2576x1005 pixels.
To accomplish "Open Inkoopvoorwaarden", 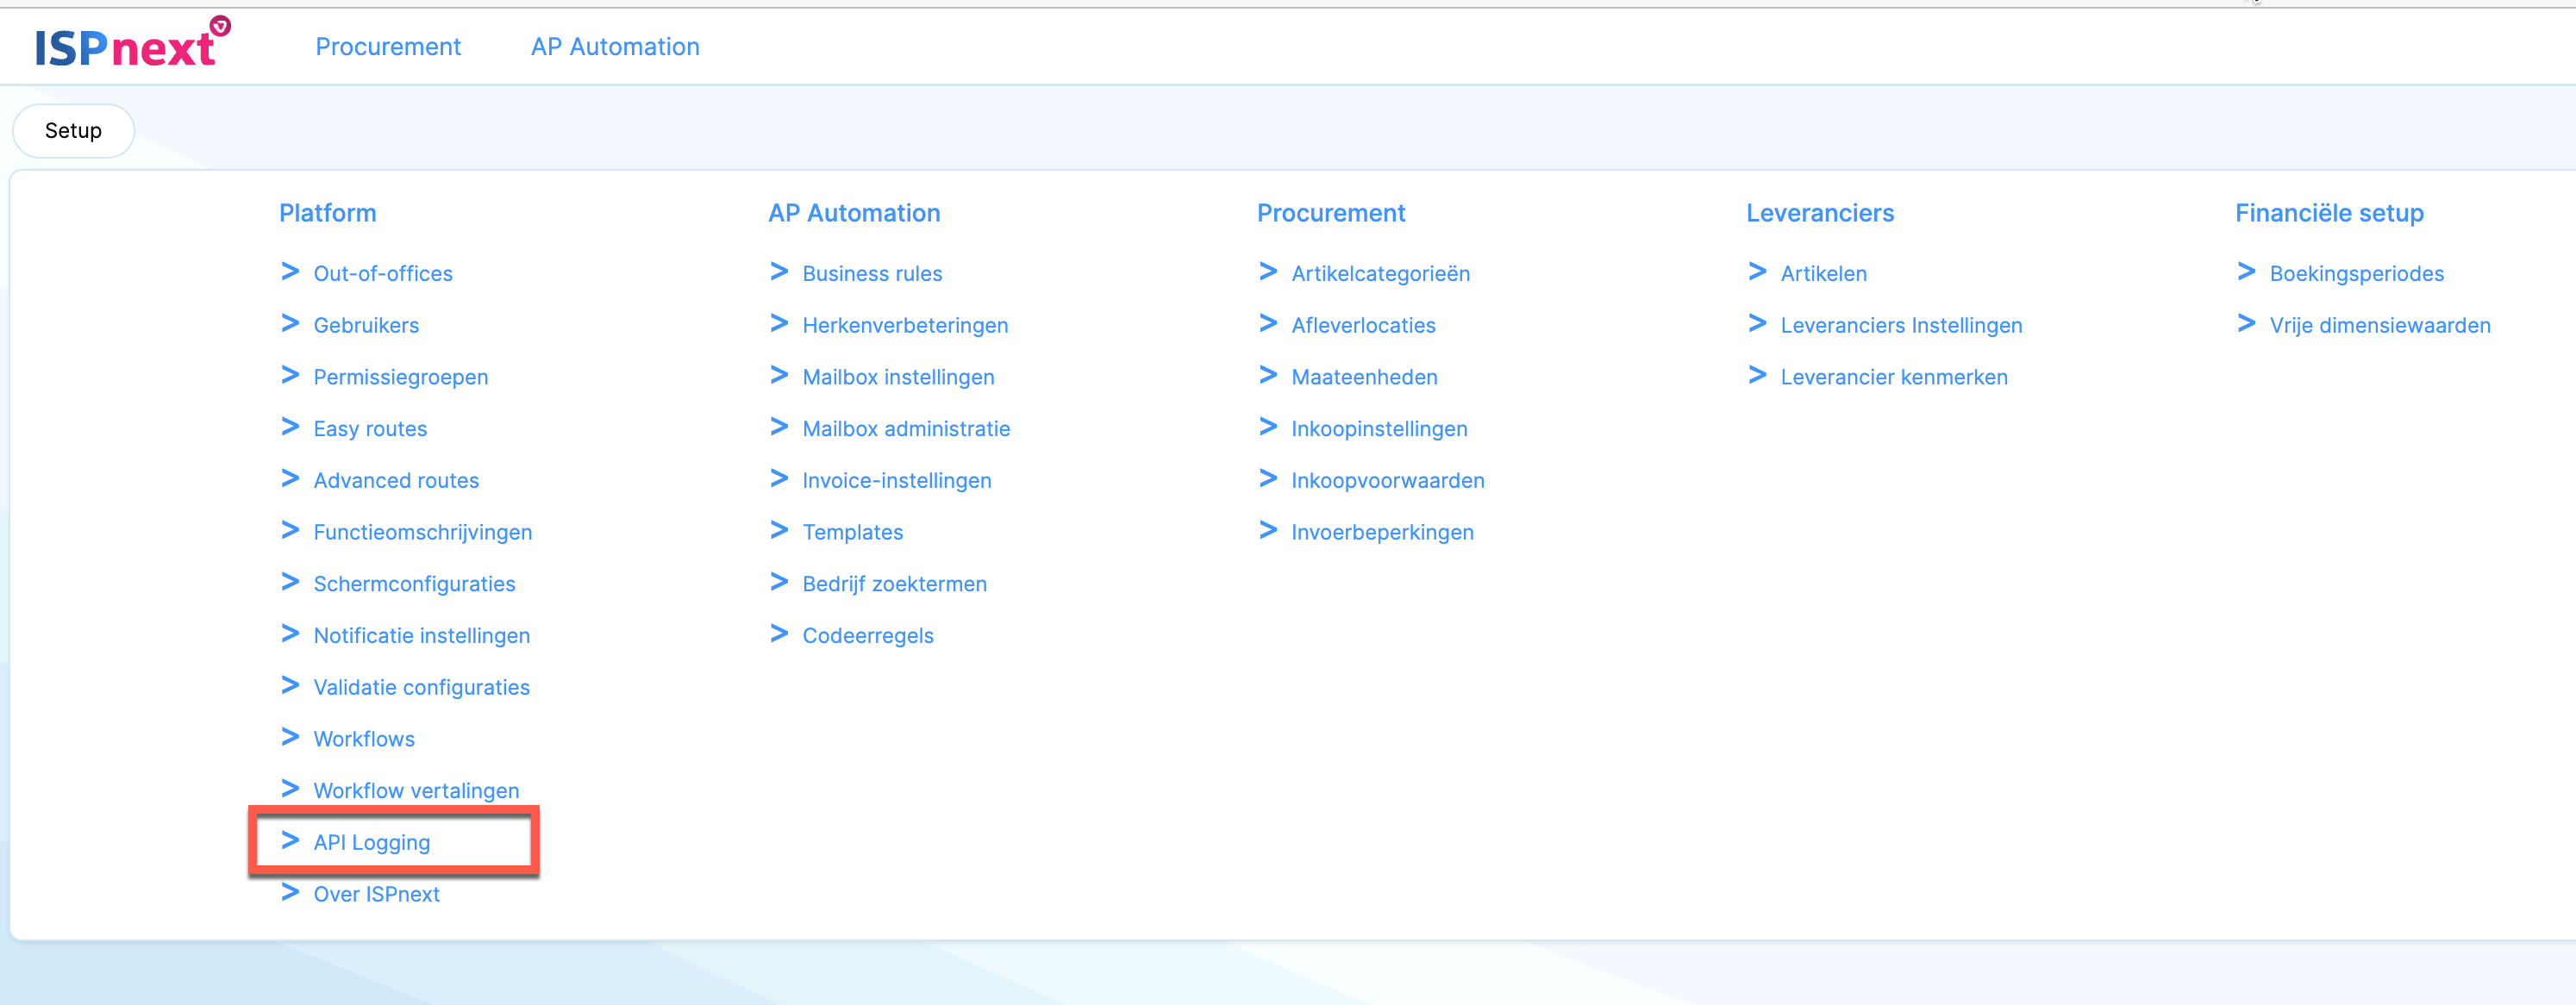I will point(1387,481).
